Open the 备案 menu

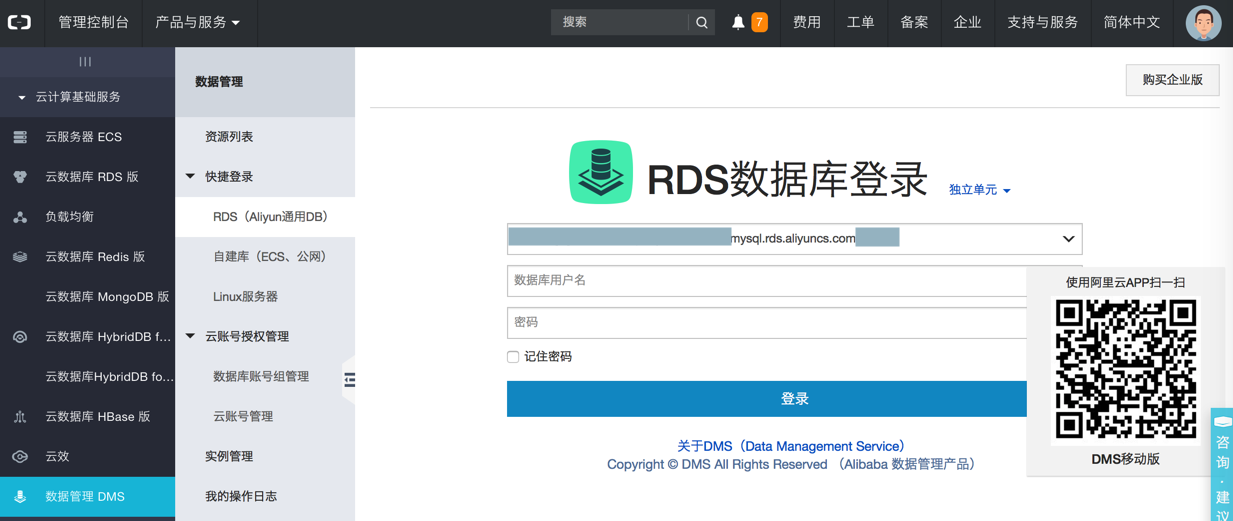click(914, 22)
